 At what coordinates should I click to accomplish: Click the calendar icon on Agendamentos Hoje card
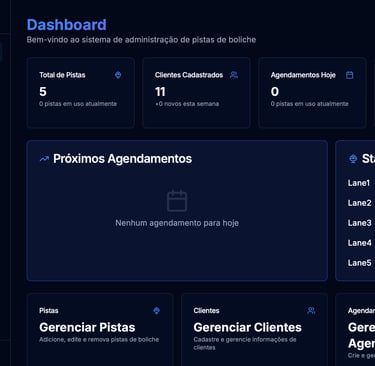(x=349, y=75)
